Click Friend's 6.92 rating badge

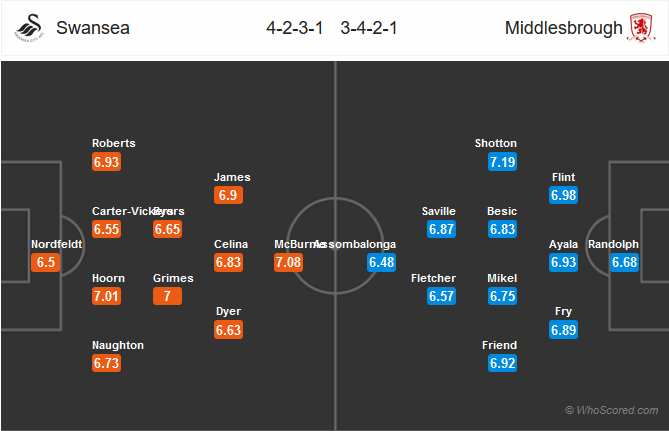(503, 363)
